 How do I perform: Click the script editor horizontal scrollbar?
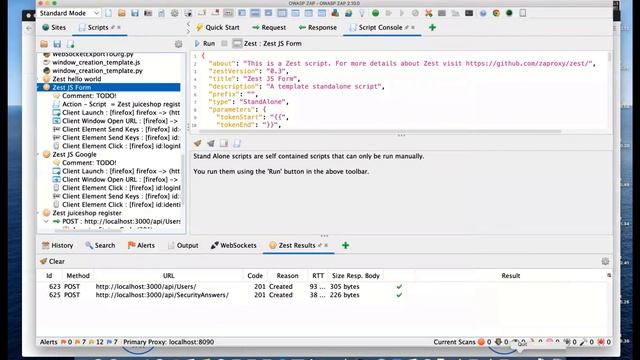point(380,131)
